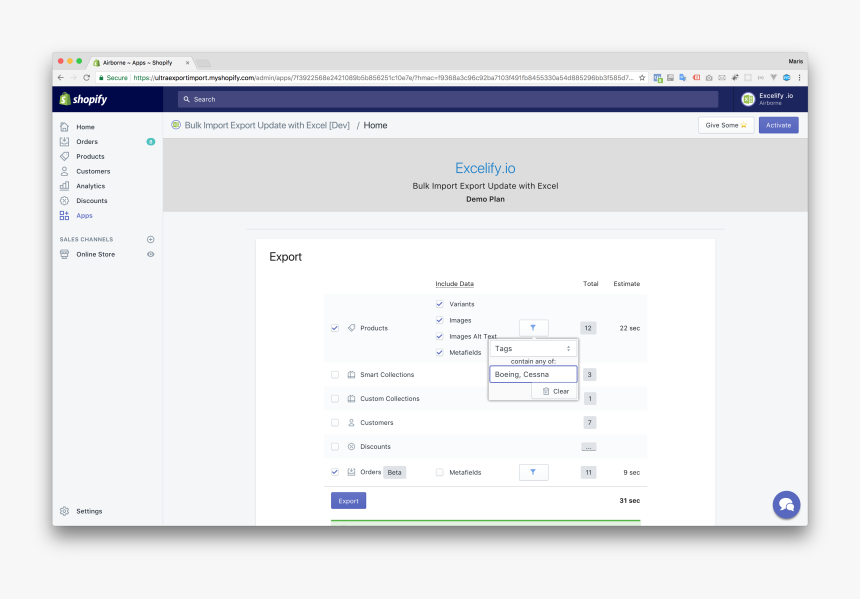Click the Activate button

(778, 125)
